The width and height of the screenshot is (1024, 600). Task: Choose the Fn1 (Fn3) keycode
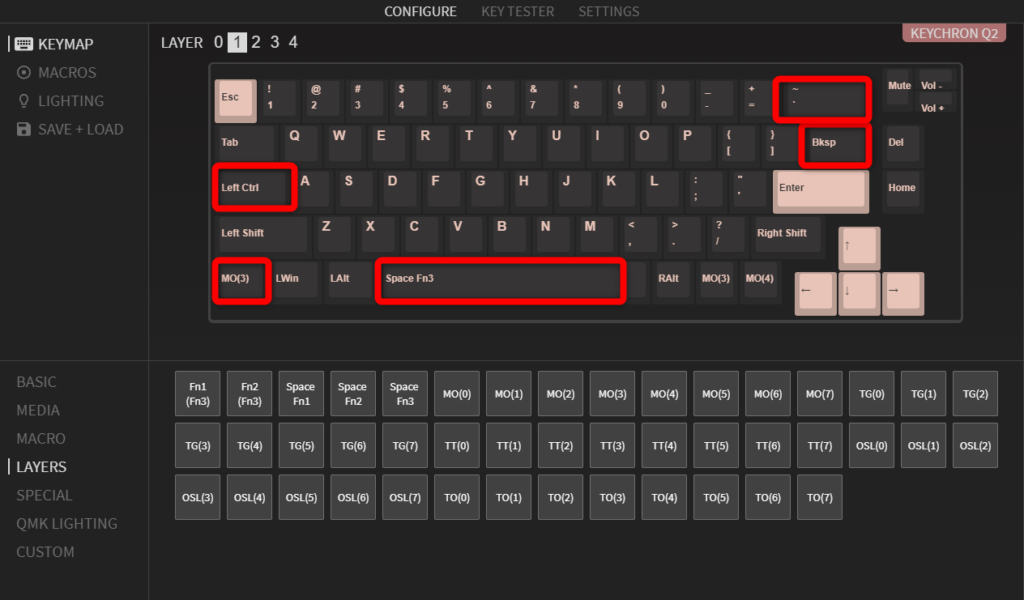pos(197,394)
